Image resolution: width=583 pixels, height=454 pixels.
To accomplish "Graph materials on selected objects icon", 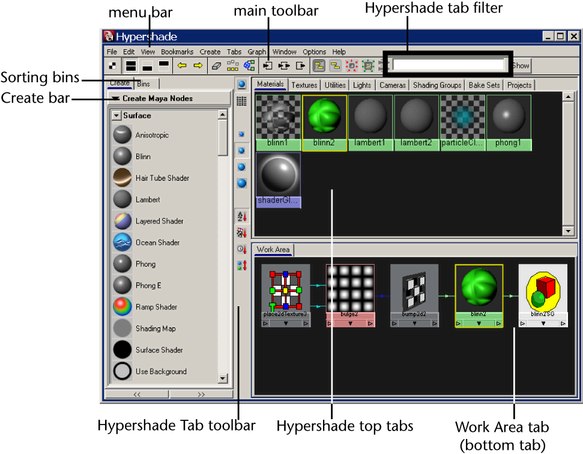I will tap(249, 66).
